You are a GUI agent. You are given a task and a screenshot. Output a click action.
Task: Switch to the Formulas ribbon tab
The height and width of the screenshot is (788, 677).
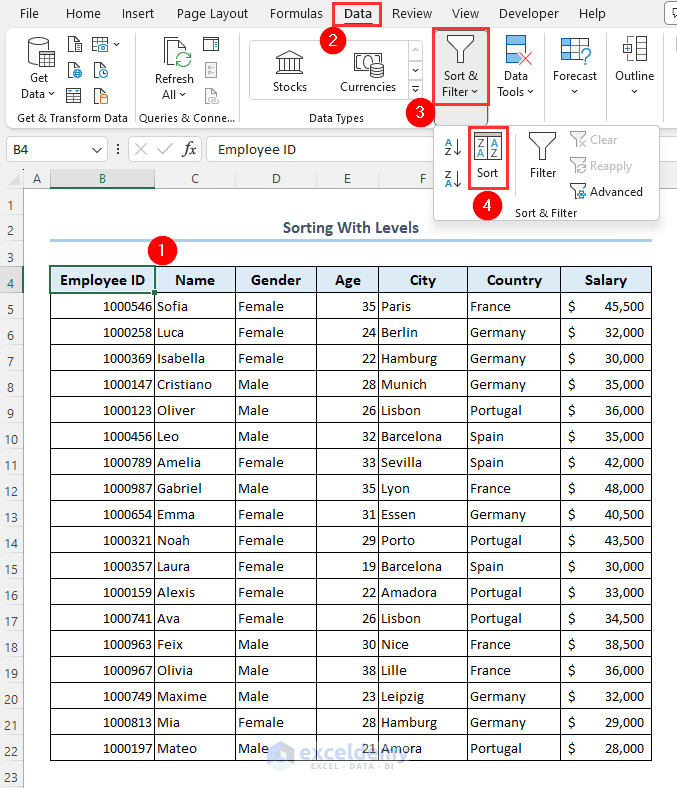pyautogui.click(x=296, y=14)
